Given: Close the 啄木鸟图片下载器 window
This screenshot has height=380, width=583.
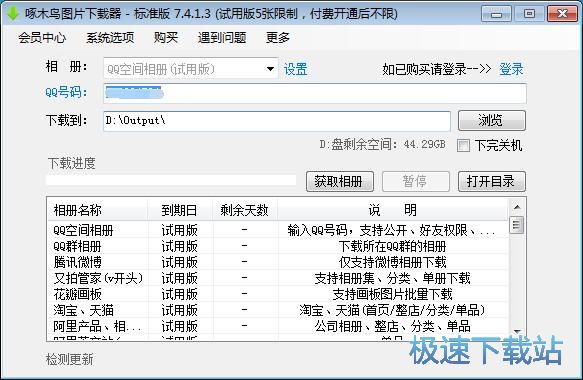Looking at the screenshot, I should (x=562, y=14).
